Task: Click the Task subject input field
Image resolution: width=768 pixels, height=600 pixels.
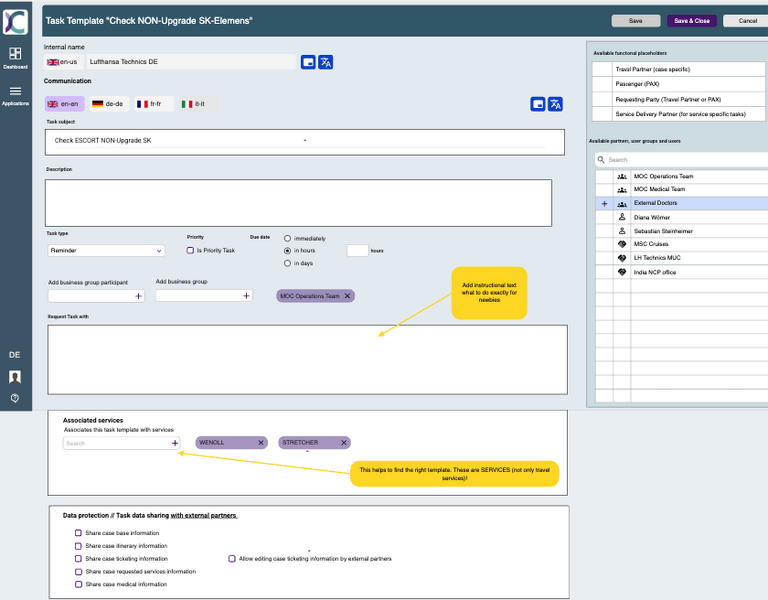Action: point(305,142)
